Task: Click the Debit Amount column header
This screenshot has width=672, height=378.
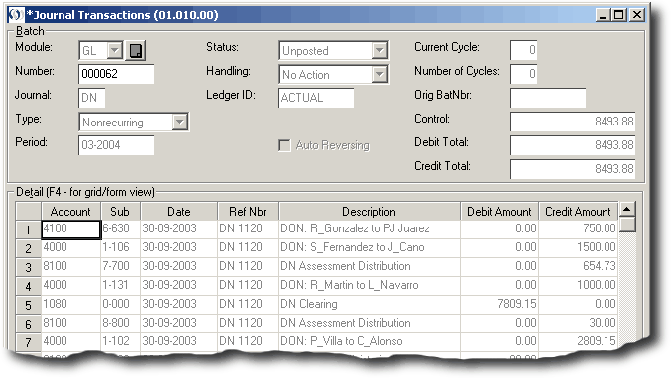Action: coord(499,212)
